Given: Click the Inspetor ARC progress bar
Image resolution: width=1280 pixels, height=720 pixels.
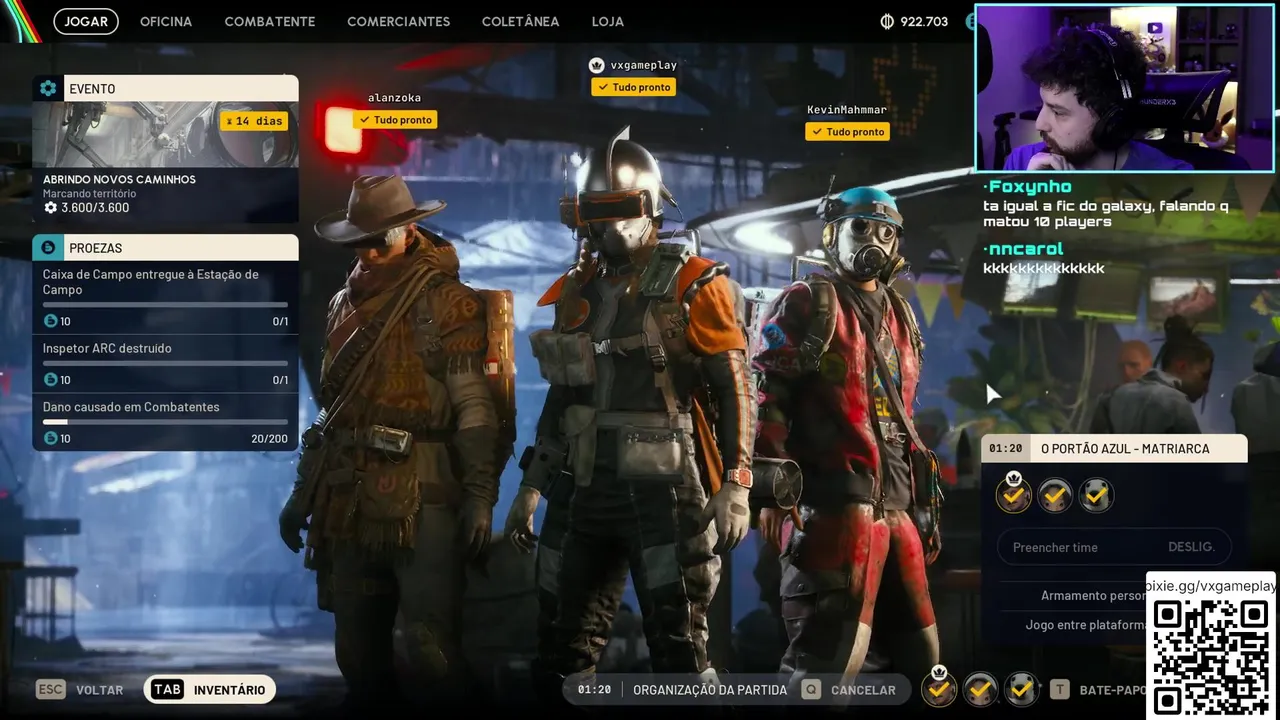Looking at the screenshot, I should click(165, 364).
